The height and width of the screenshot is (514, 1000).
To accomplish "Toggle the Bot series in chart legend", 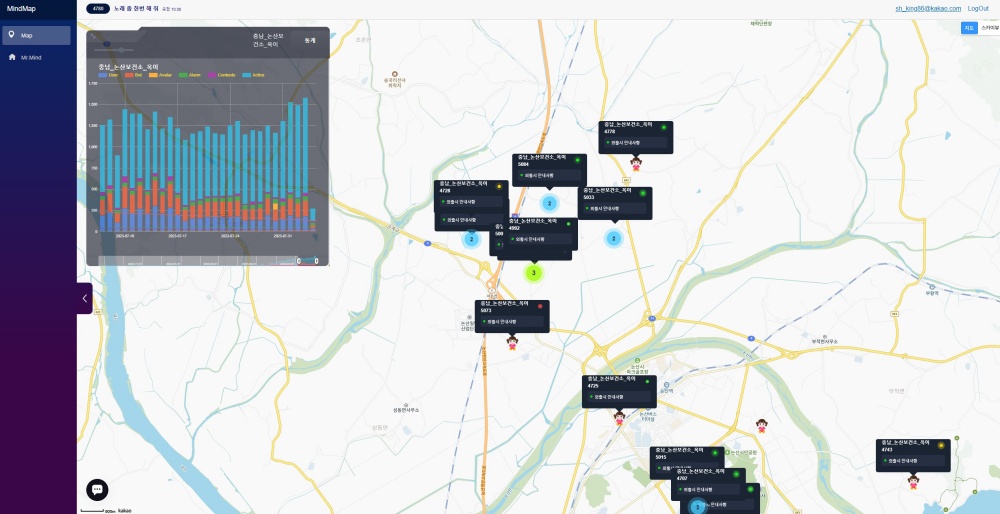I will click(133, 75).
